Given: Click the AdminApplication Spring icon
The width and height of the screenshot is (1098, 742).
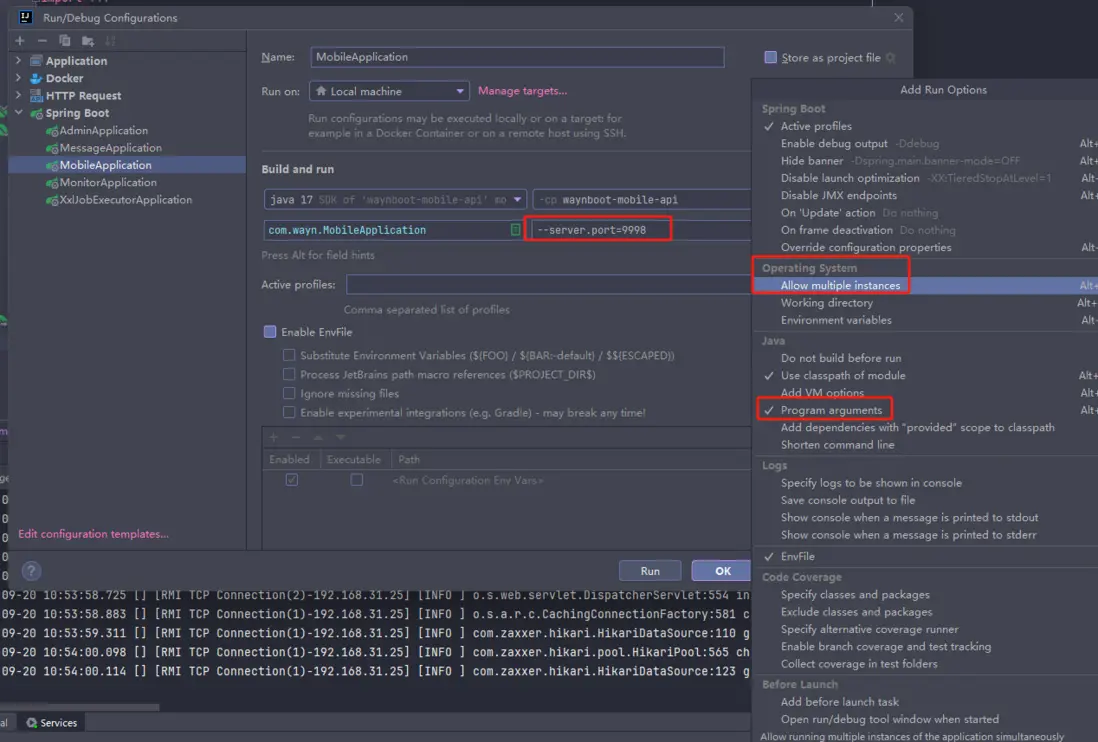Looking at the screenshot, I should point(52,131).
